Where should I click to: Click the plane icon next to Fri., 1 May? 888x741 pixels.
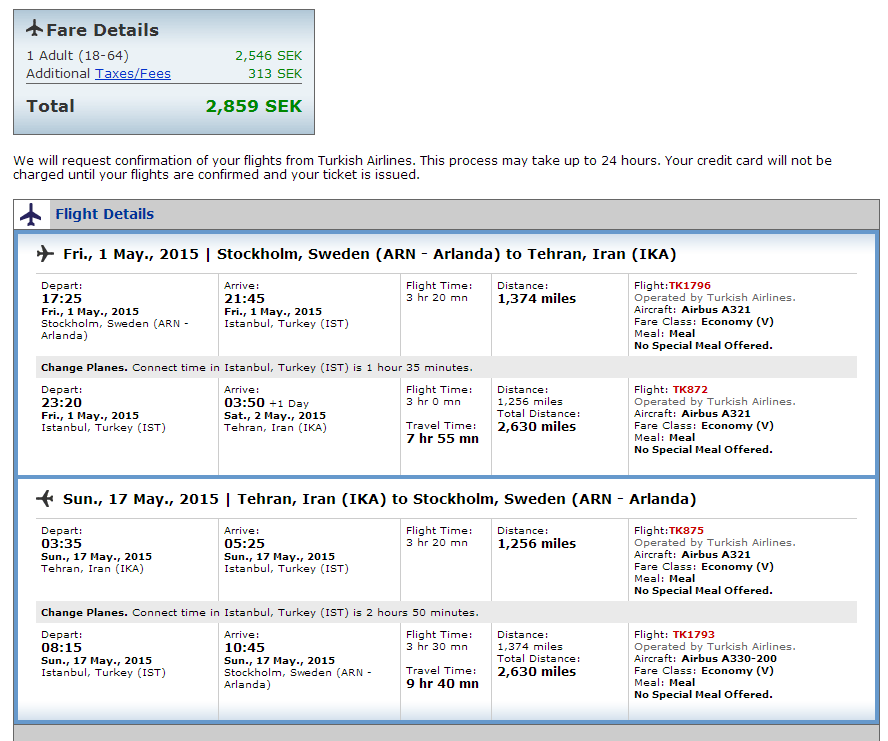[x=45, y=254]
